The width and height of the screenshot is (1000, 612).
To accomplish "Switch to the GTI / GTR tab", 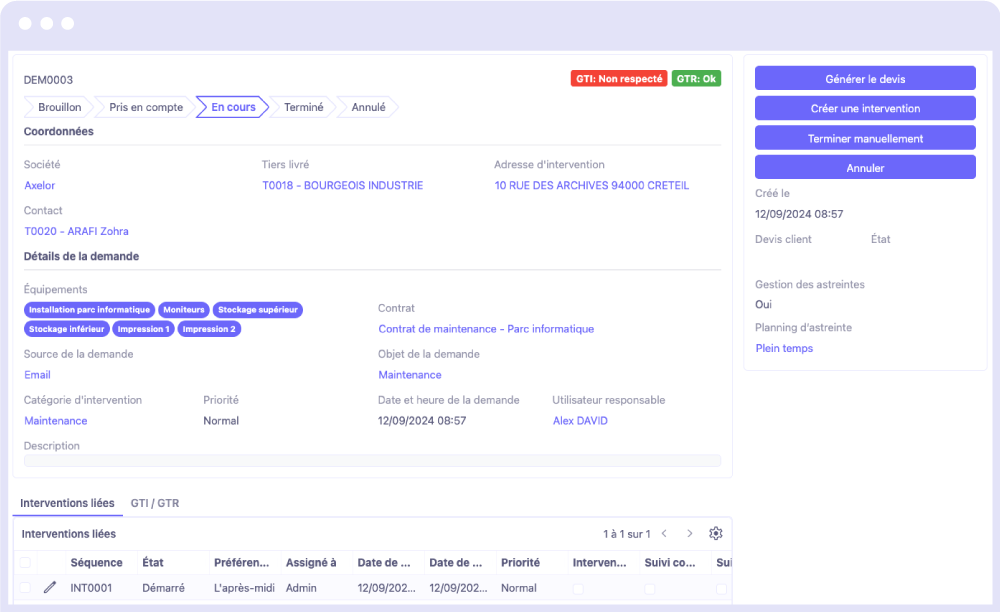I will point(154,503).
